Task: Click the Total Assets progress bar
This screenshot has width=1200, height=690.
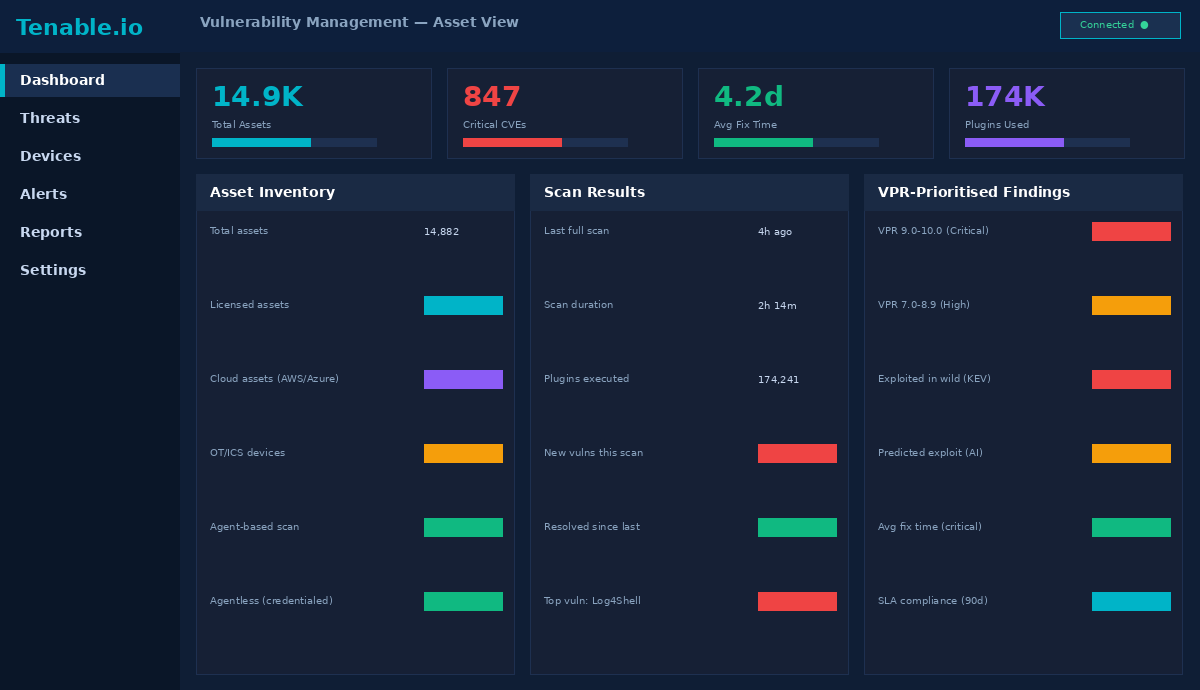Action: point(294,142)
